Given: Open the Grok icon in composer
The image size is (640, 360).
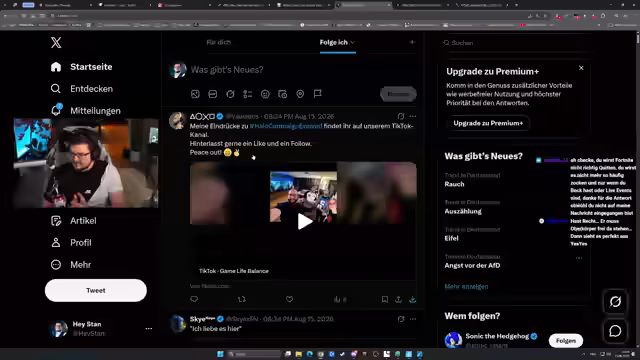Looking at the screenshot, I should click(230, 94).
